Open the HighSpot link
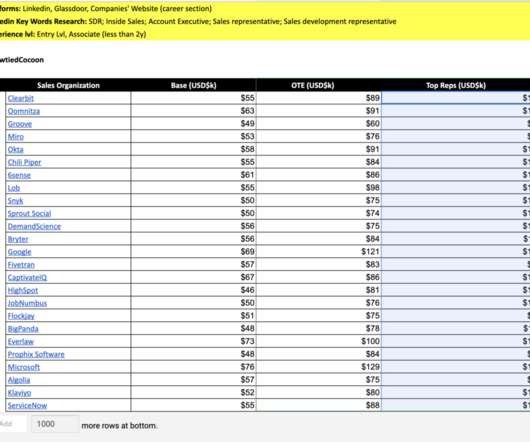The image size is (530, 442). [x=23, y=290]
